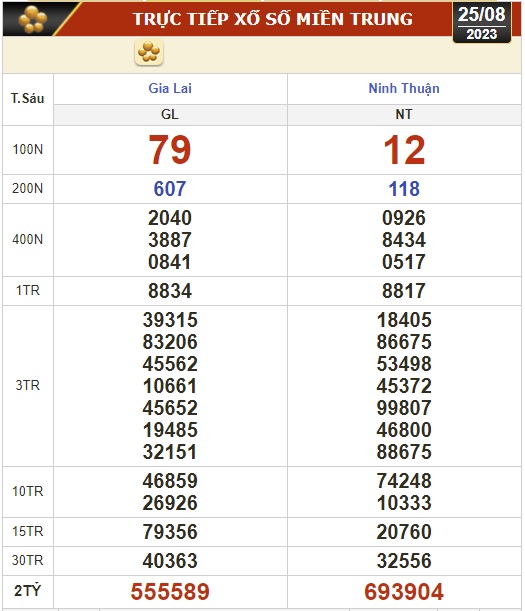
Task: Select Ninh Thuận number 53498
Action: pos(404,364)
